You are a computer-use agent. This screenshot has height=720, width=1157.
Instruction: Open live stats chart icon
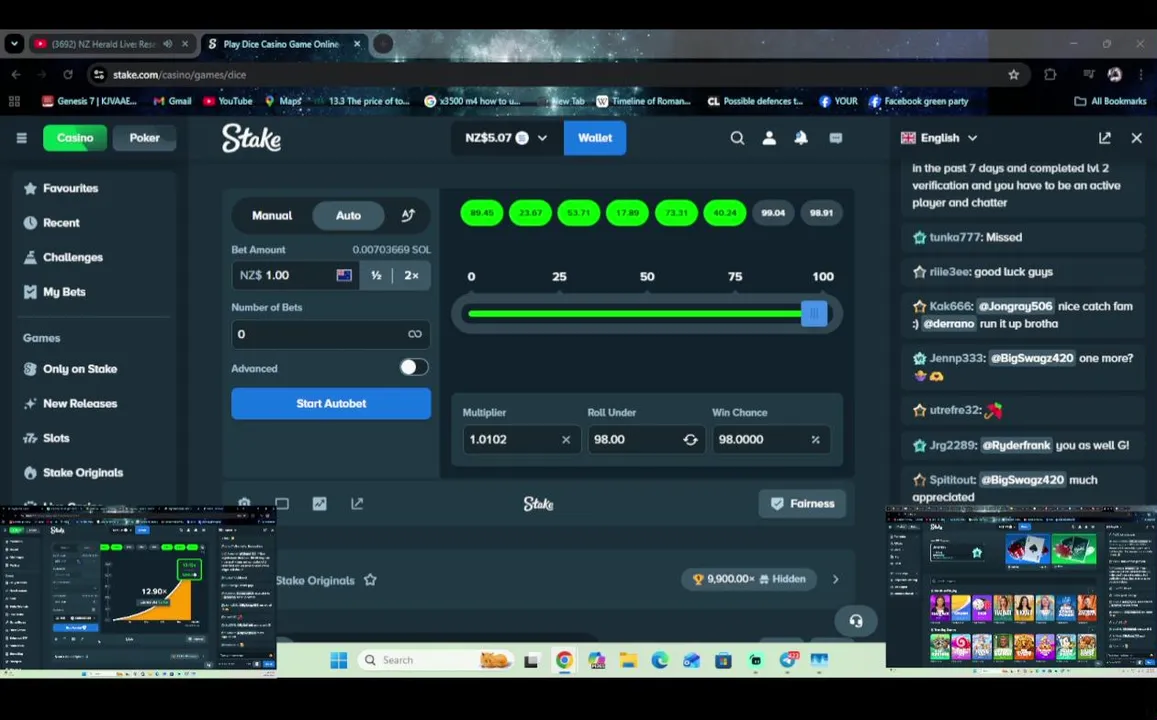pos(320,504)
